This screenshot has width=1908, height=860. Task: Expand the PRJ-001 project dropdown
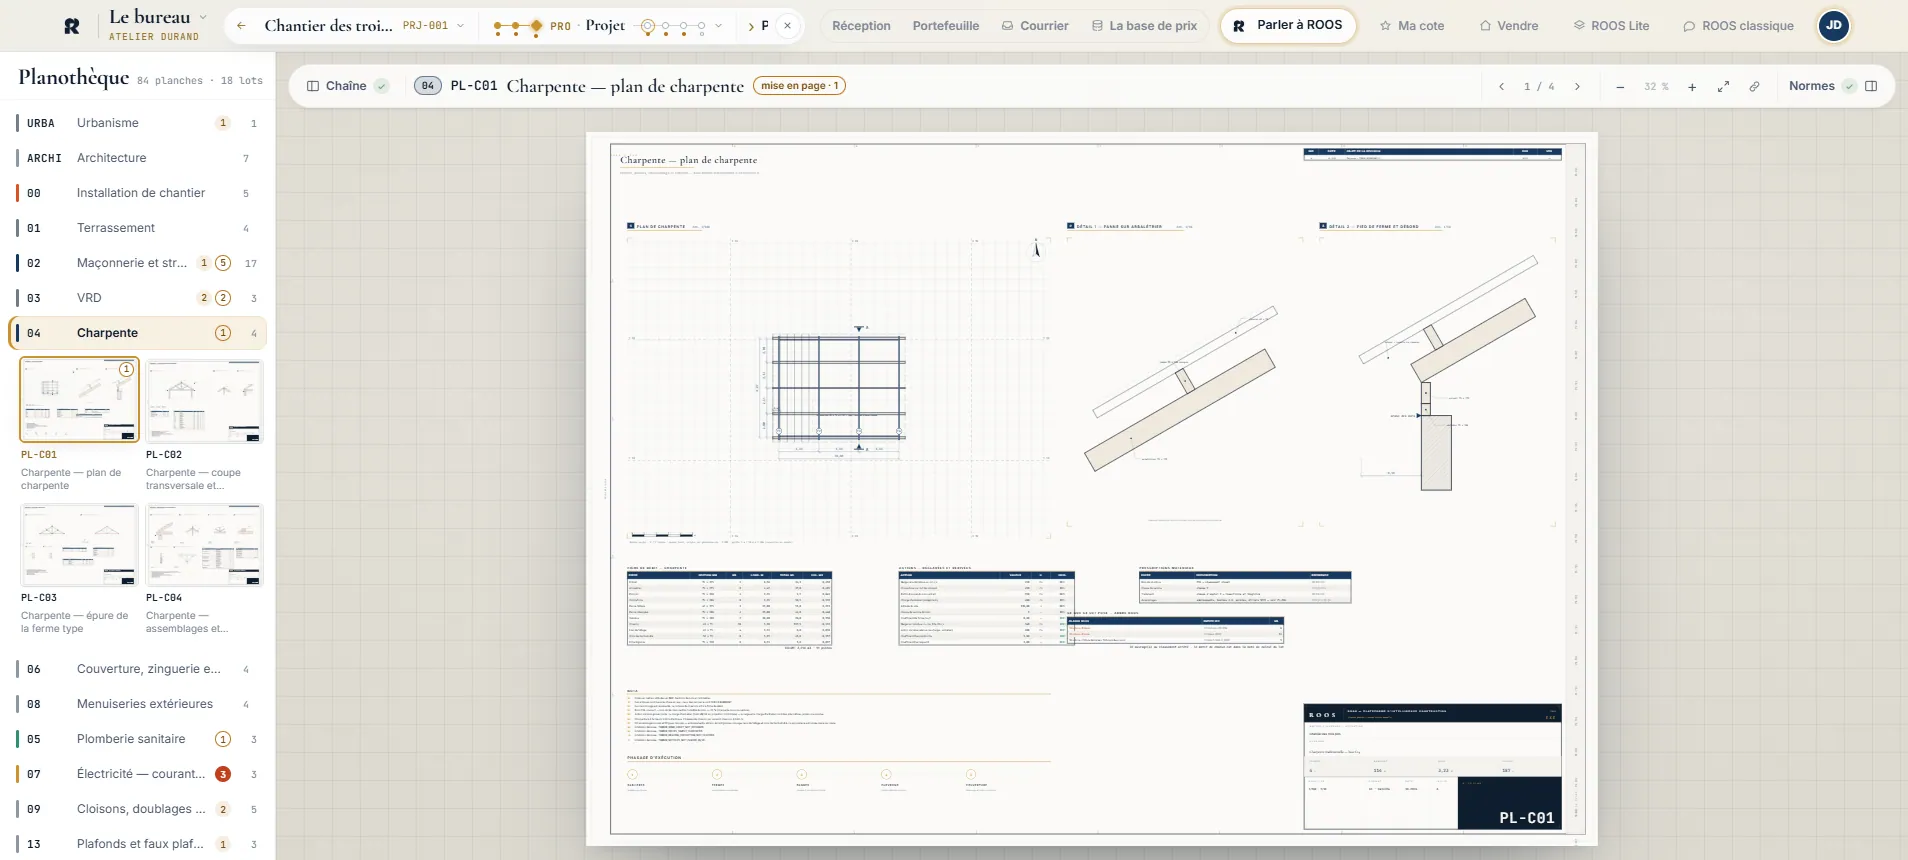click(434, 26)
